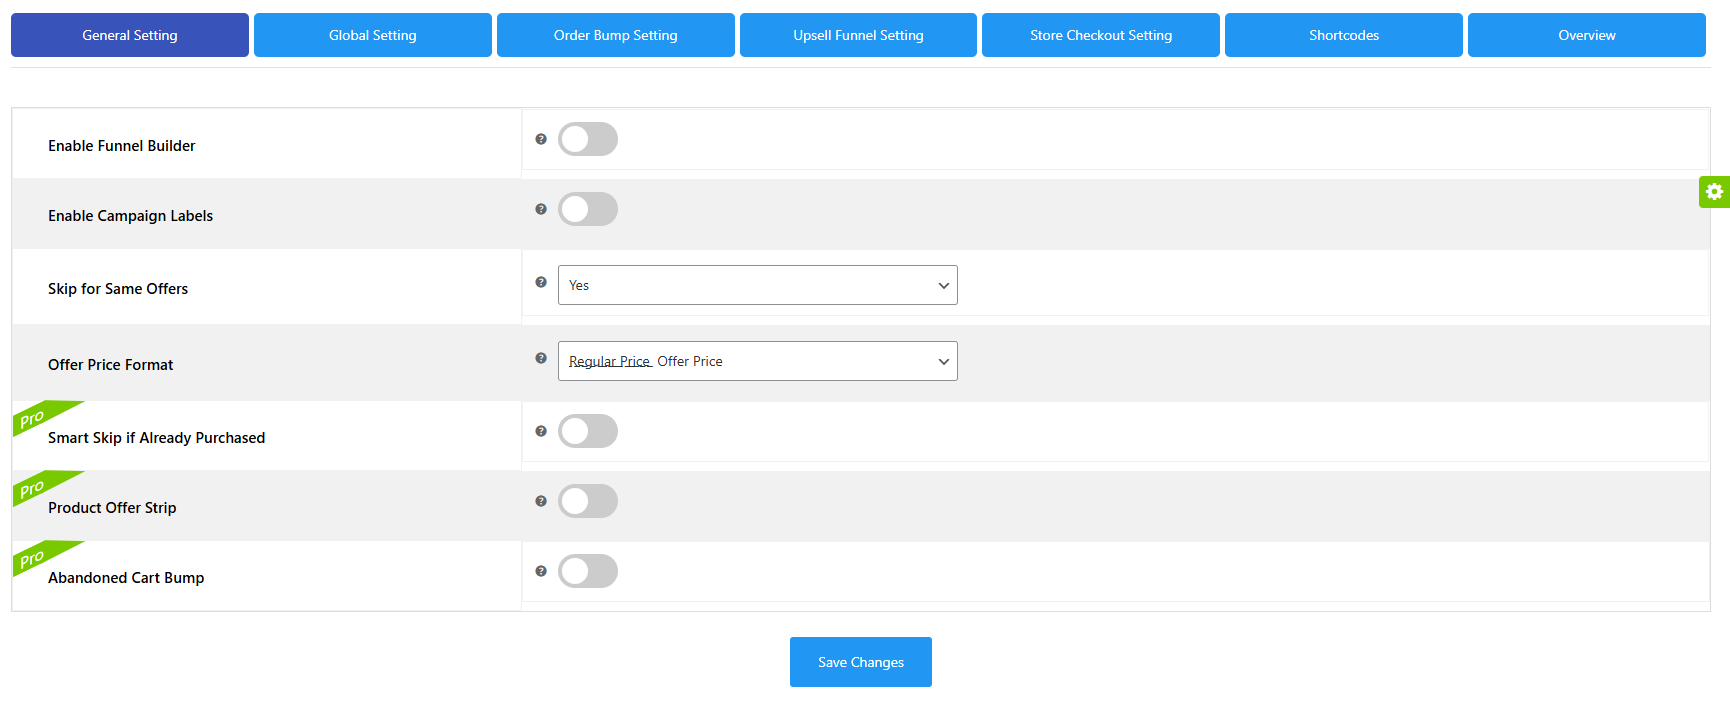Expand the Offer Price Format dropdown
Image resolution: width=1730 pixels, height=703 pixels.
click(757, 361)
